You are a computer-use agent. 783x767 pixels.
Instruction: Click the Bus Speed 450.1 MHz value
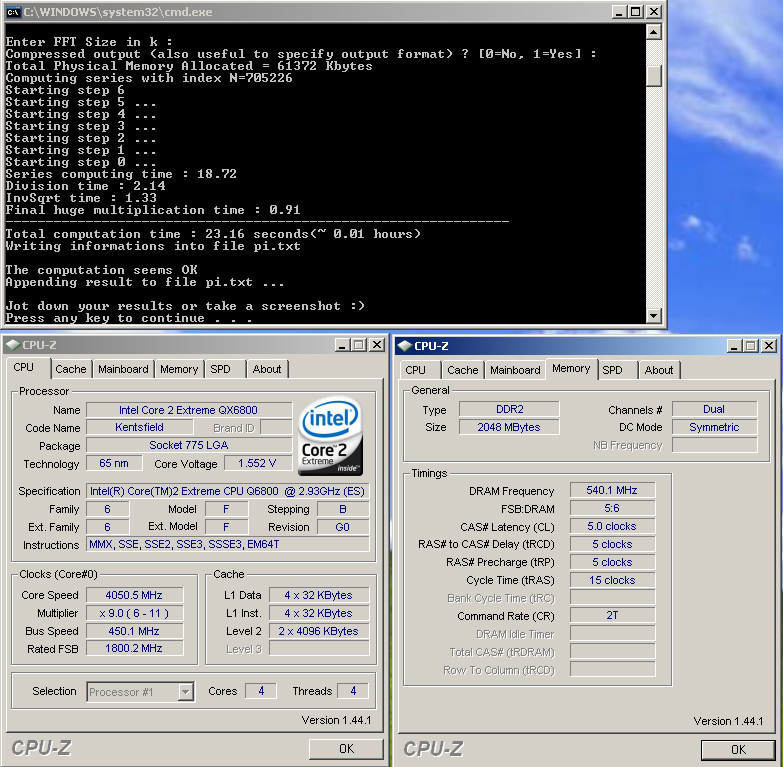click(134, 631)
